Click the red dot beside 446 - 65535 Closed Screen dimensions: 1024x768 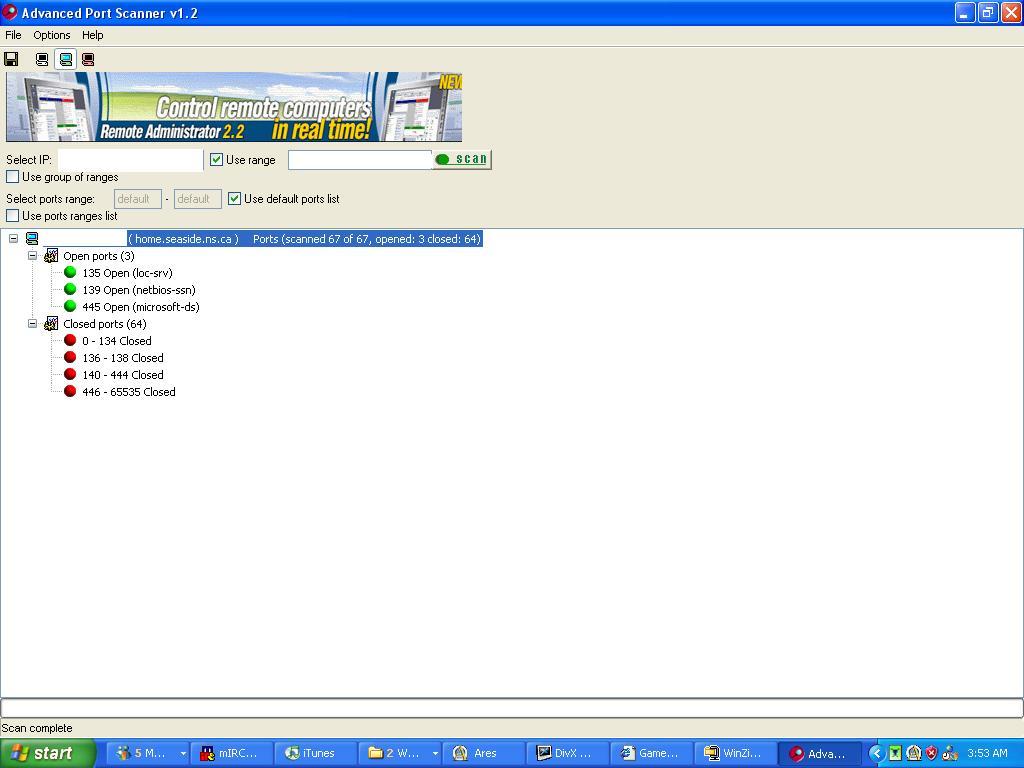pyautogui.click(x=70, y=391)
